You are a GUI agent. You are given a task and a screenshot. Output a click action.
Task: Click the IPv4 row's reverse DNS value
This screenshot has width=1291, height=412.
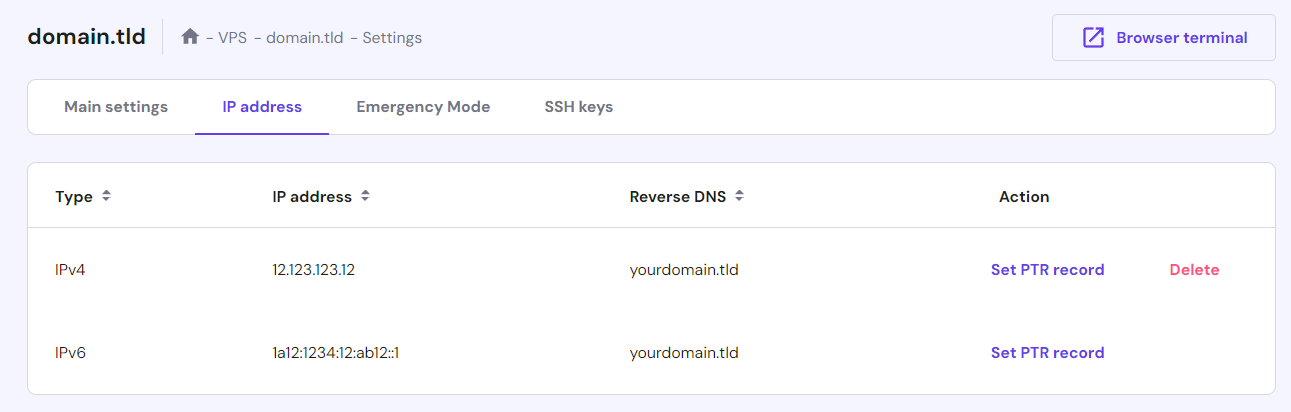click(684, 270)
